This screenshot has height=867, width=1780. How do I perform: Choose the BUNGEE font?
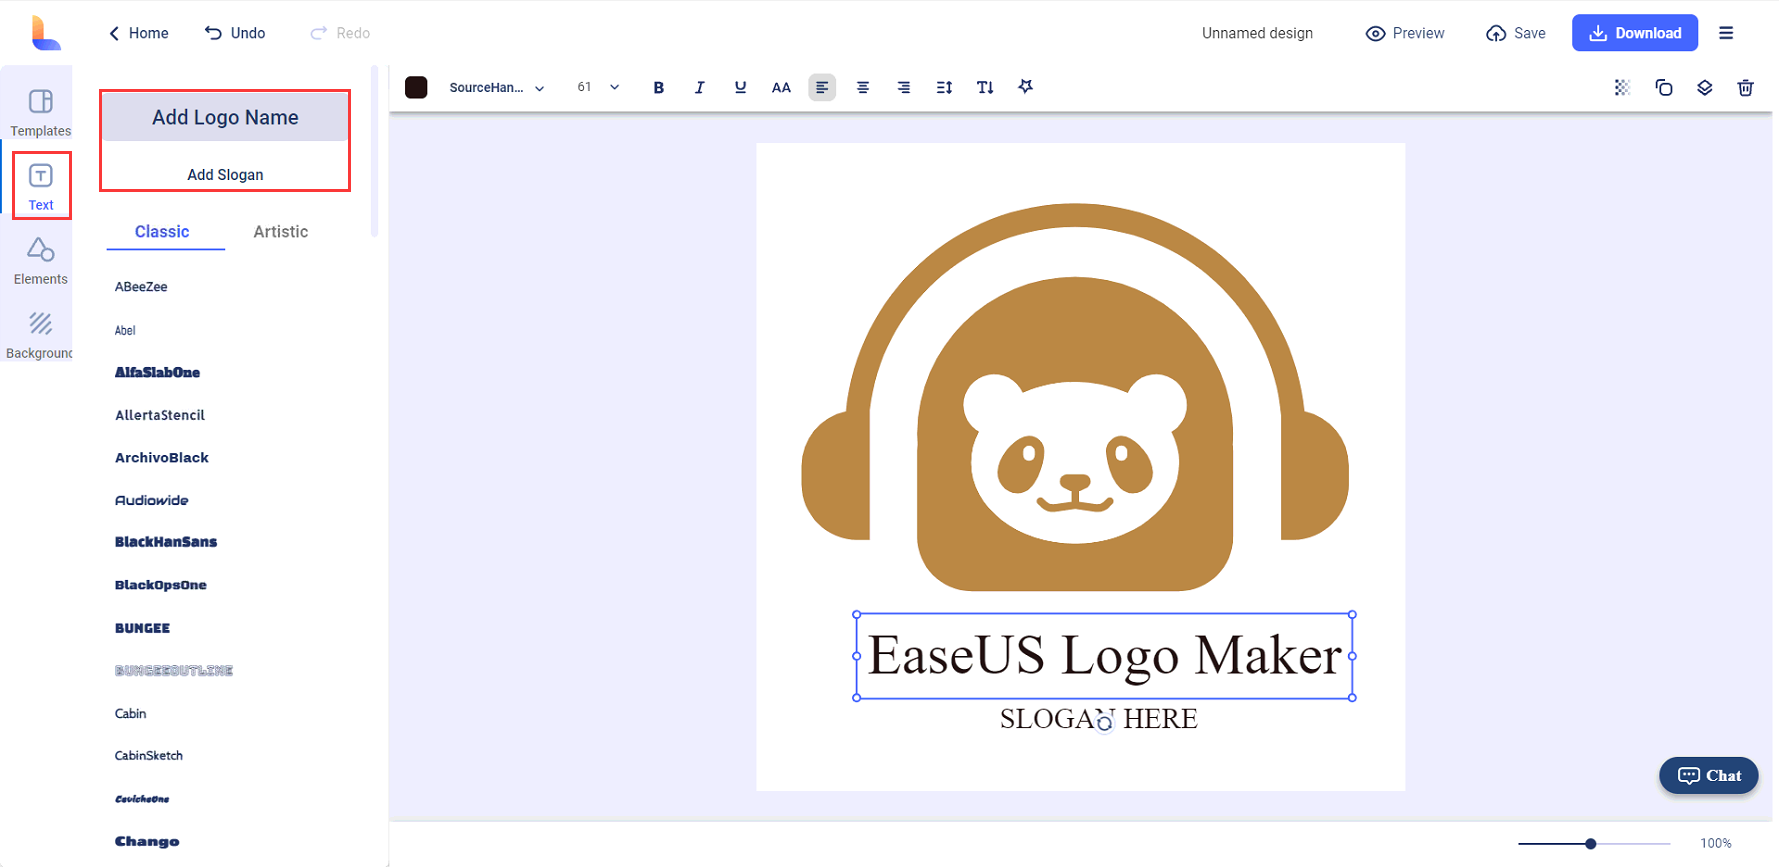tap(142, 628)
